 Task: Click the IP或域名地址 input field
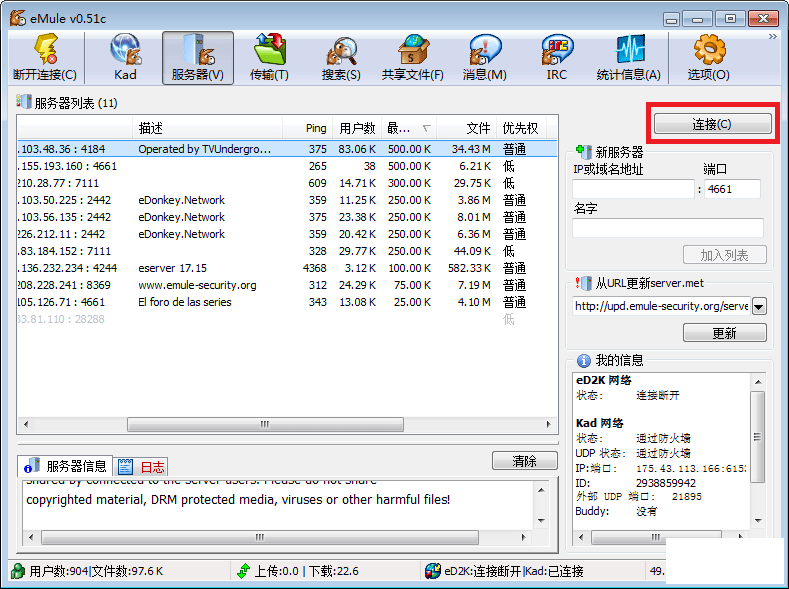pos(633,189)
